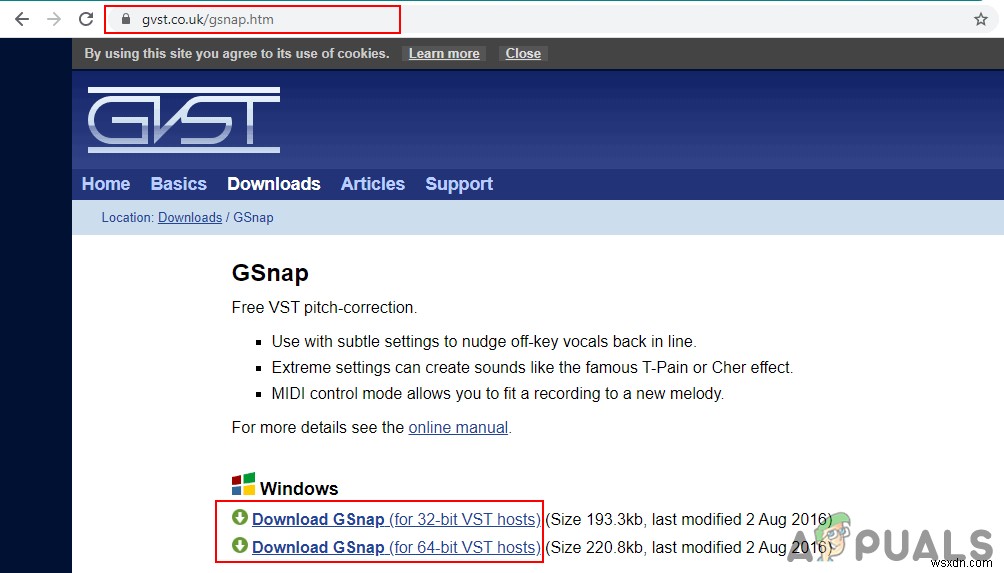
Task: Open the Articles navigation item
Action: coord(373,184)
